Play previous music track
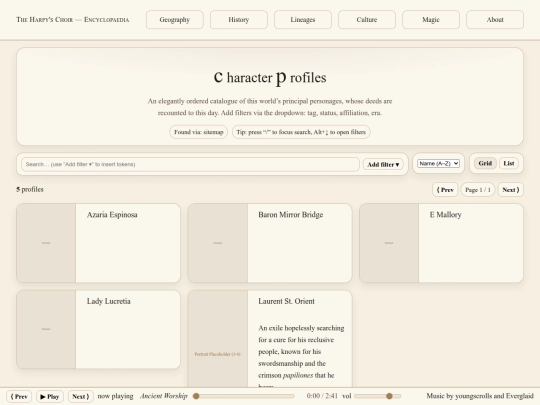This screenshot has width=540, height=405. coord(19,397)
